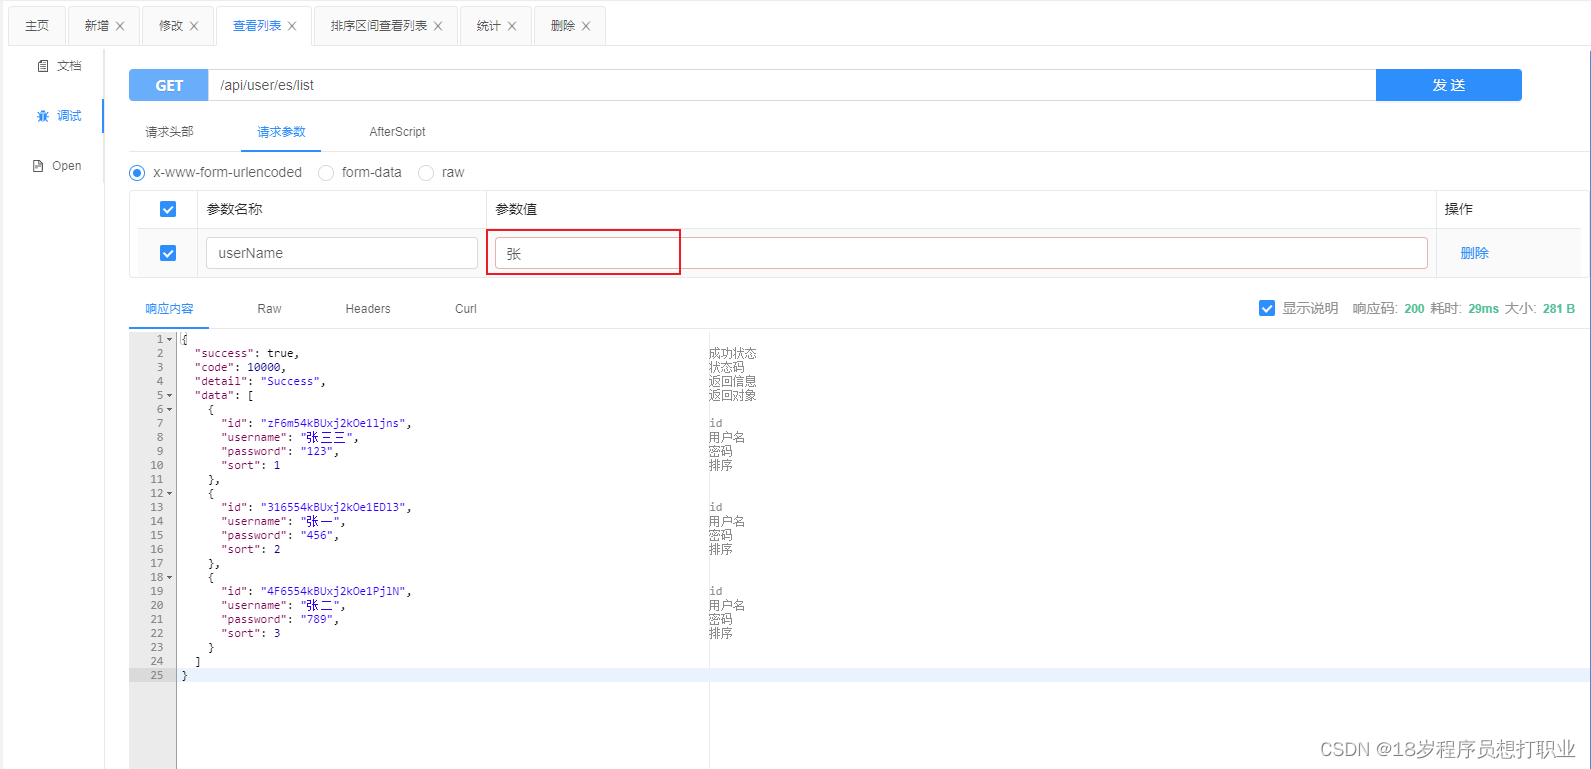Collapse the first object fold at line 6
Viewport: 1591px width, 769px height.
[x=170, y=410]
